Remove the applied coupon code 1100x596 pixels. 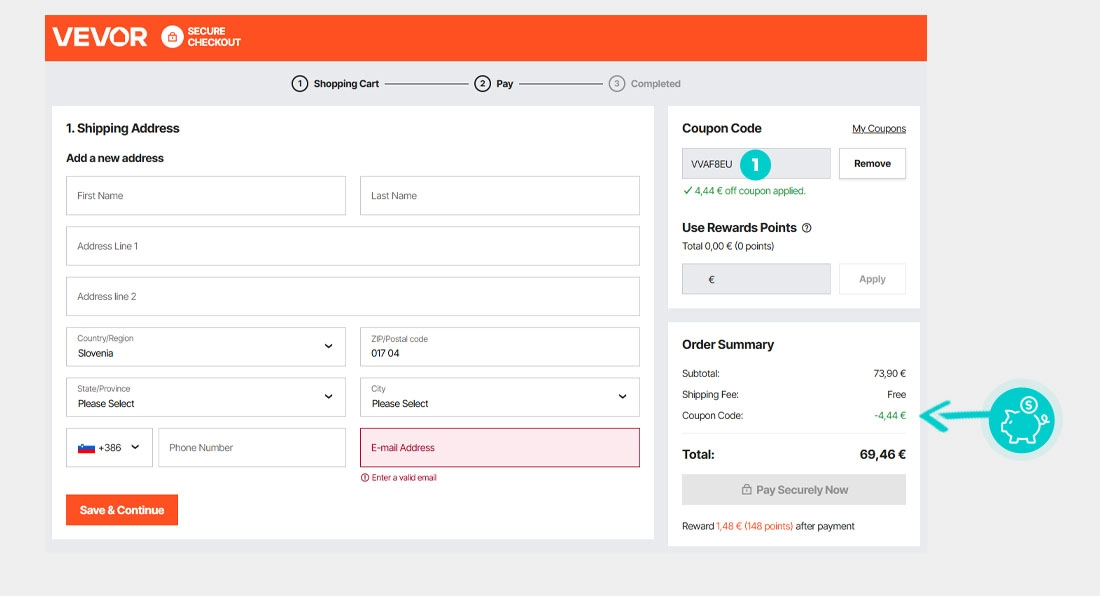[x=872, y=163]
